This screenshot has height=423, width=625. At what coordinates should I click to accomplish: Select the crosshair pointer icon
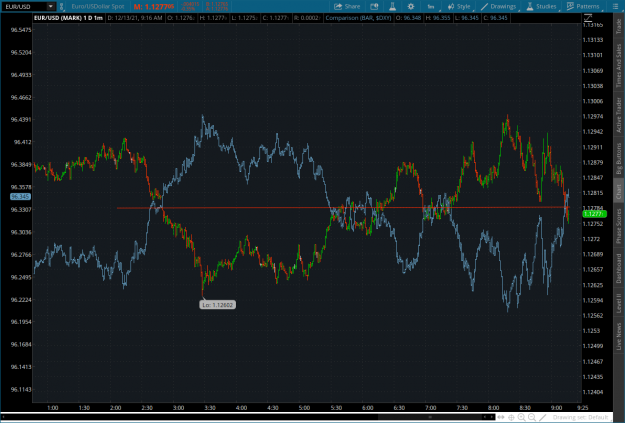511,417
